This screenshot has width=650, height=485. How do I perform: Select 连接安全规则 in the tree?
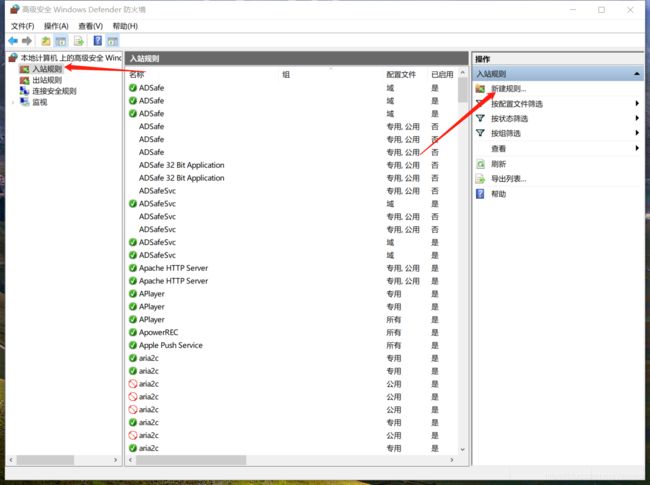54,91
